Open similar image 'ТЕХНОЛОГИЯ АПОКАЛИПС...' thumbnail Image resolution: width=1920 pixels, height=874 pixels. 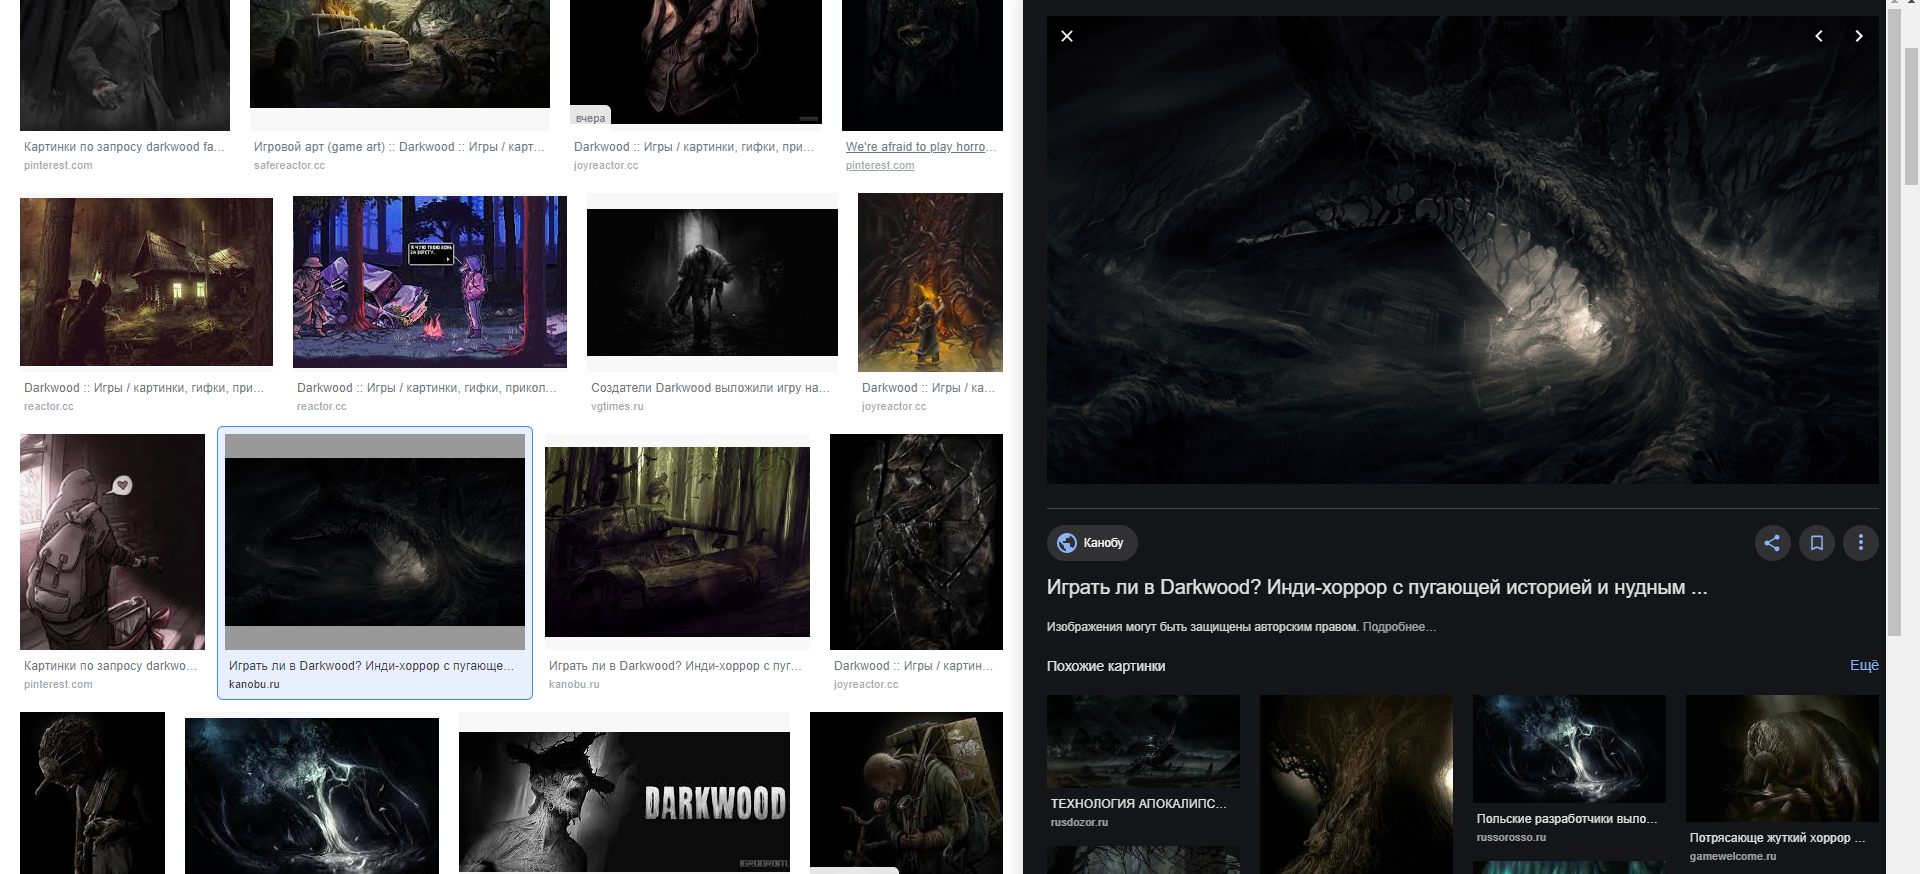(x=1143, y=742)
